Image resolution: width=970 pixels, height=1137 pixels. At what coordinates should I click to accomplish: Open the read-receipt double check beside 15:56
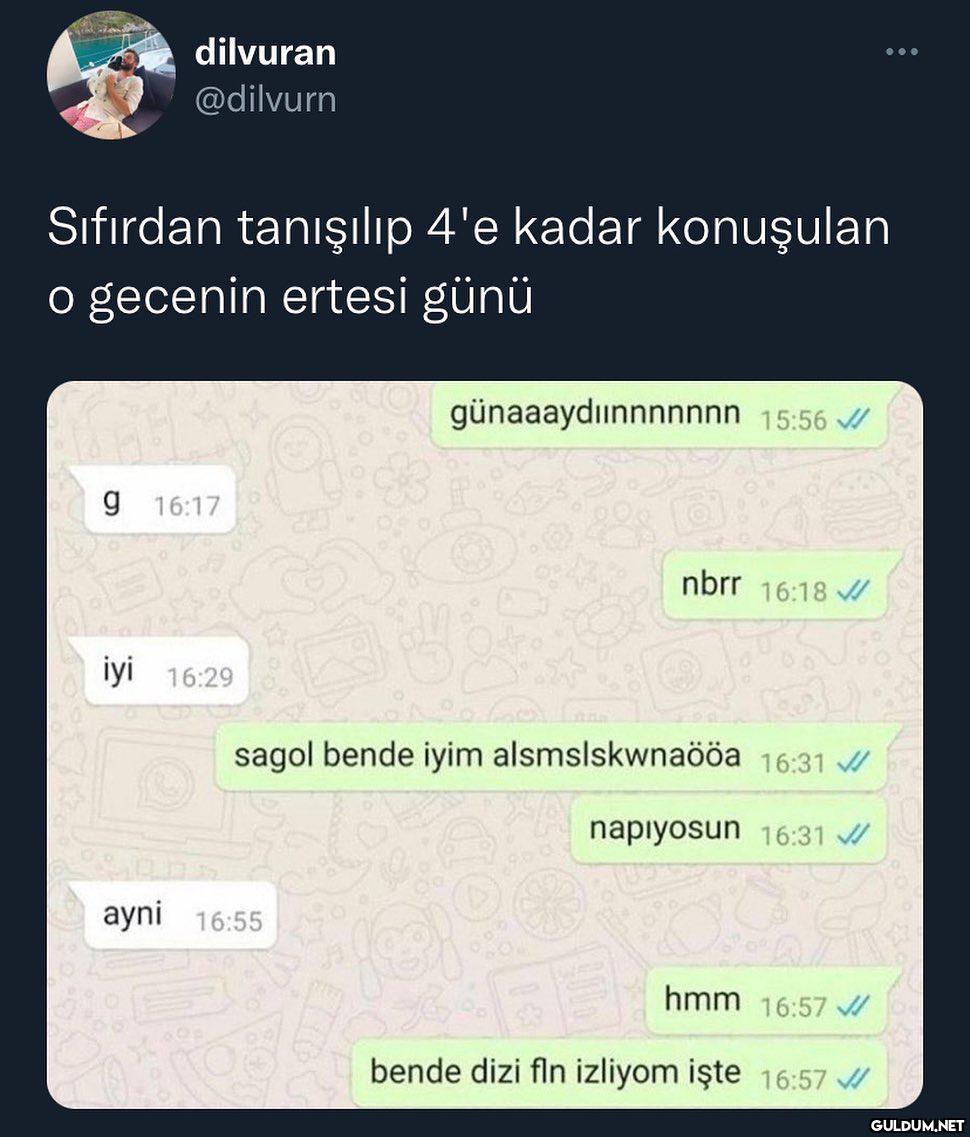click(853, 419)
